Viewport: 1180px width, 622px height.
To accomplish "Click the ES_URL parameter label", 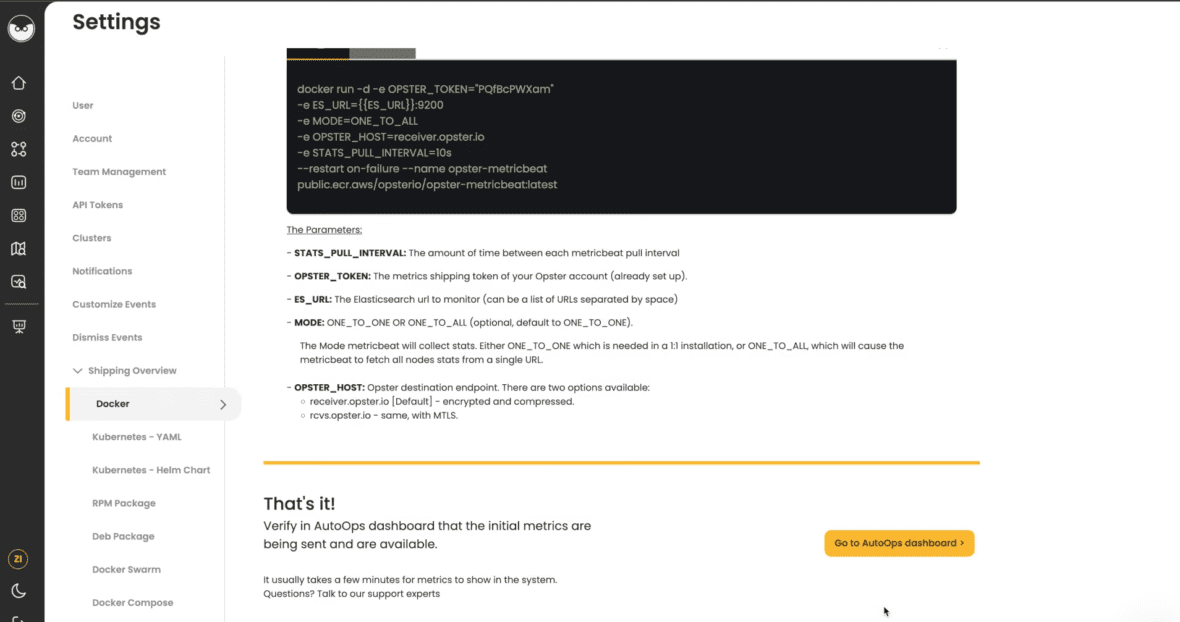I will [312, 299].
